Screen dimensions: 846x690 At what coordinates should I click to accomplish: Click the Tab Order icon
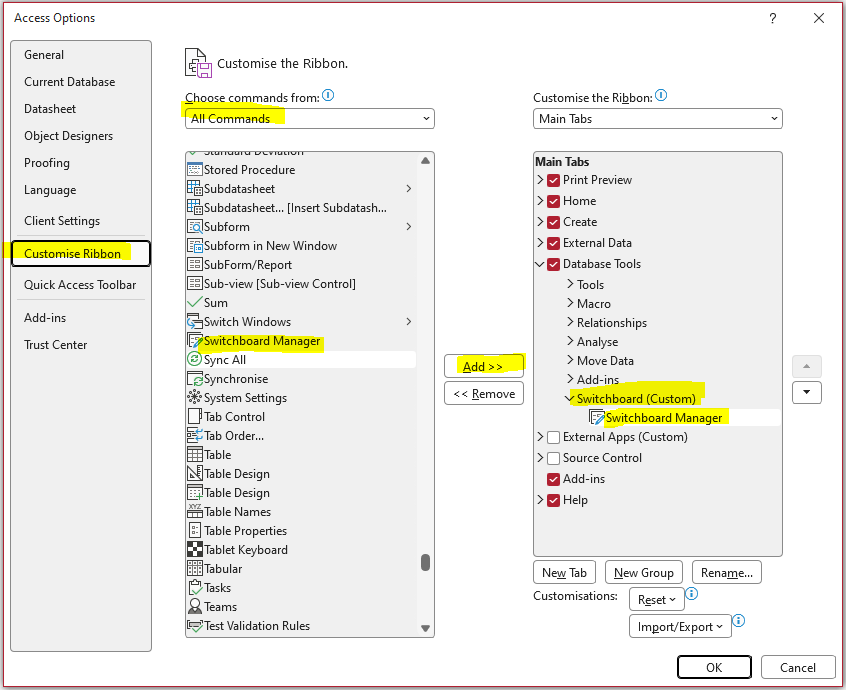[x=194, y=435]
